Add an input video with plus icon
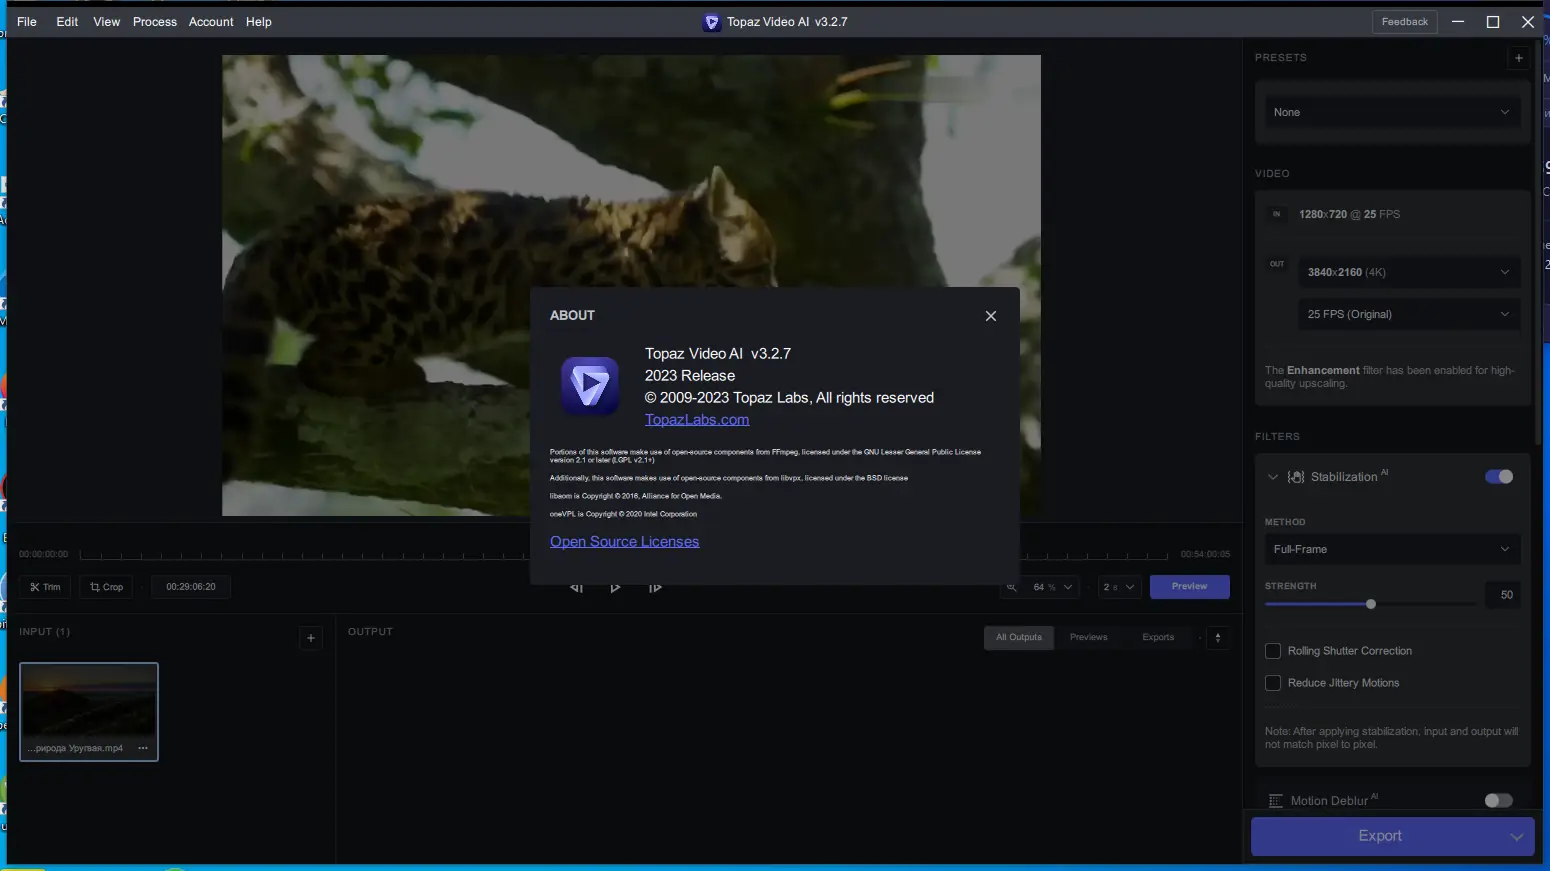 pos(311,638)
